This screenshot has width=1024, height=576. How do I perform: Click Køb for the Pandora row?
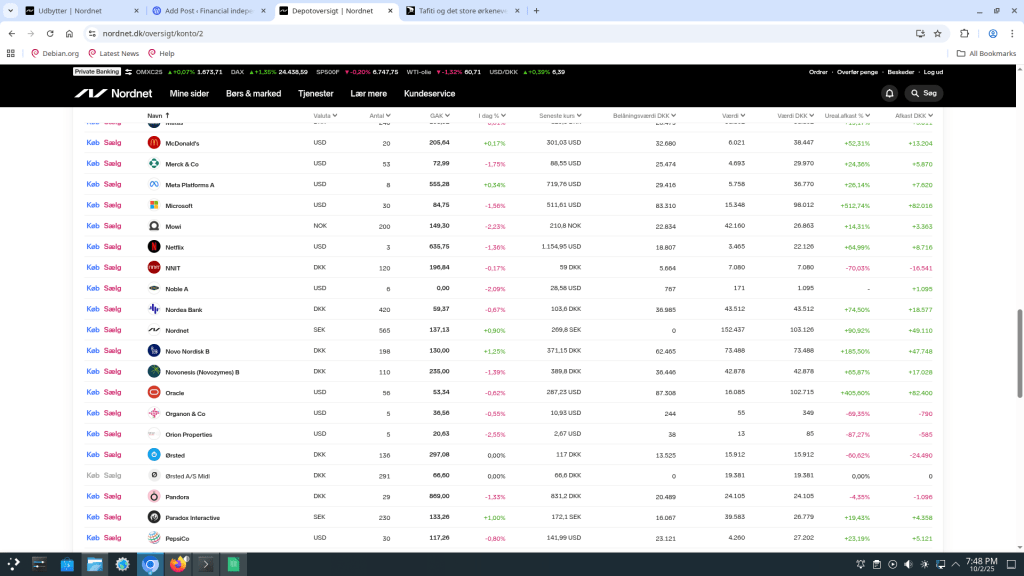(93, 497)
